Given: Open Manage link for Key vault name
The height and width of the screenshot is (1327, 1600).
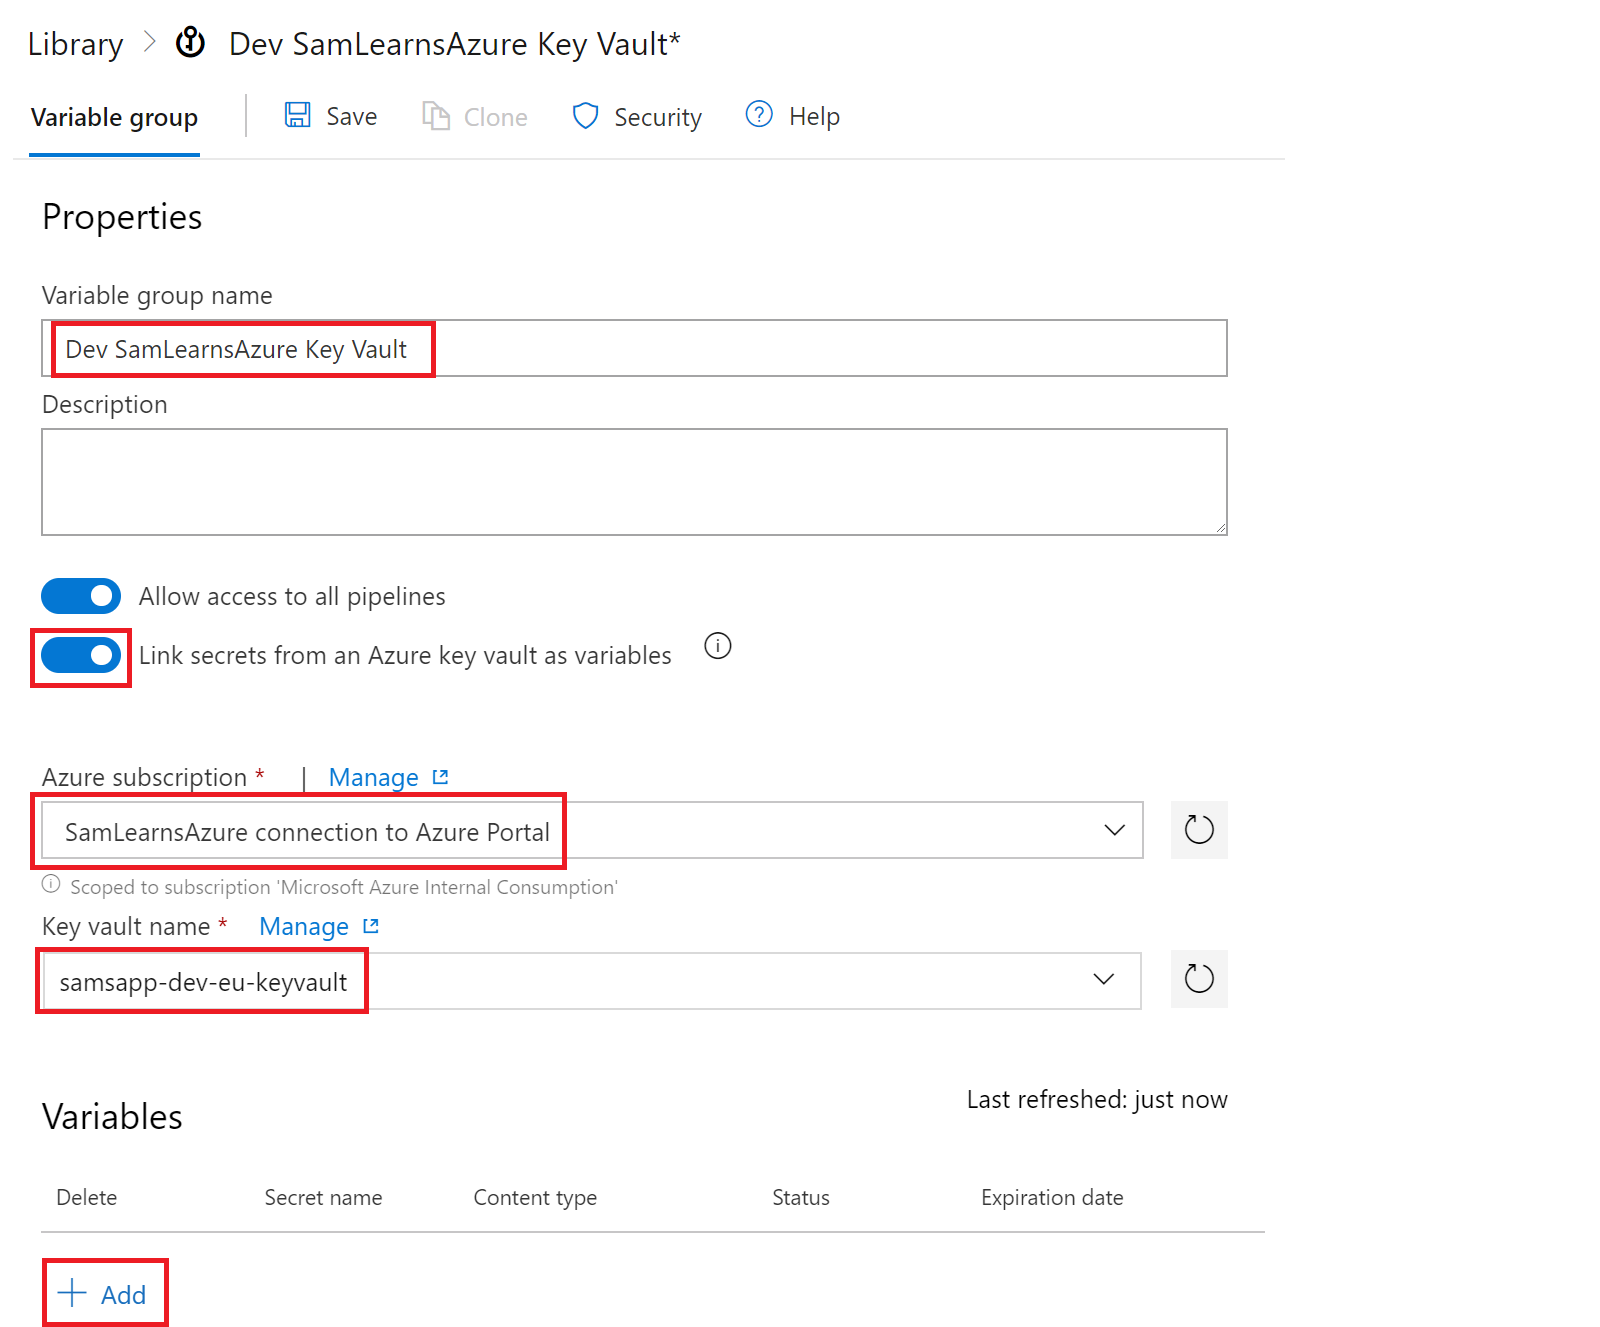Looking at the screenshot, I should [x=304, y=926].
